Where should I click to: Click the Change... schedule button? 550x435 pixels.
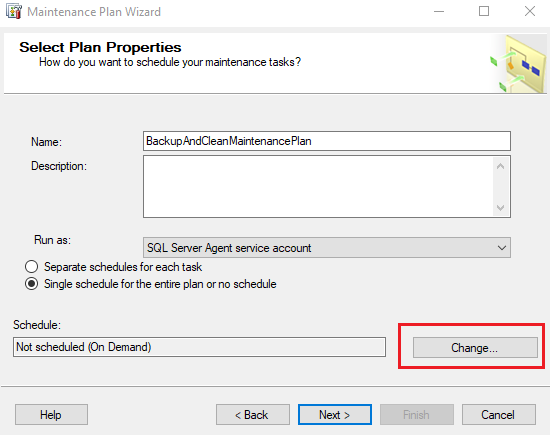pyautogui.click(x=475, y=348)
